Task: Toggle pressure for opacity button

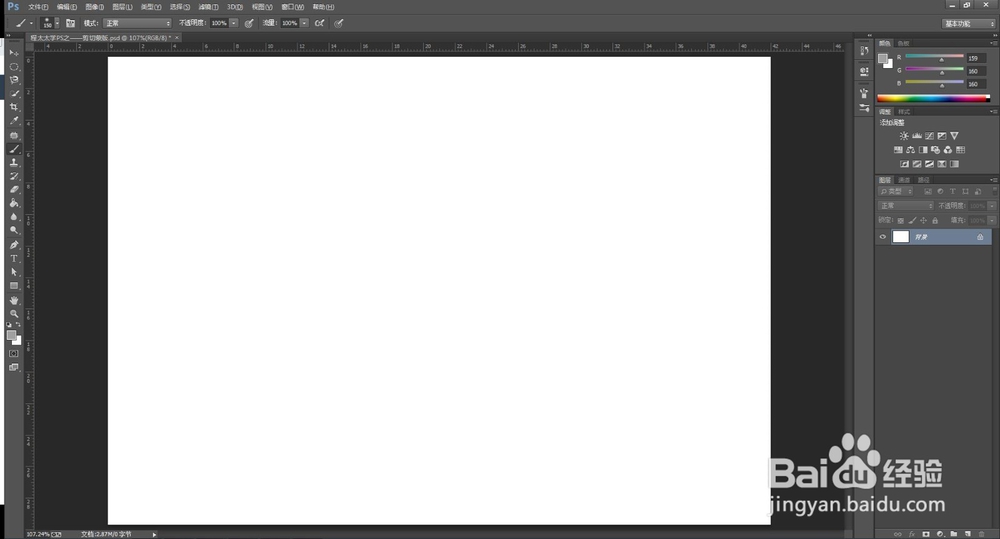Action: pos(249,23)
